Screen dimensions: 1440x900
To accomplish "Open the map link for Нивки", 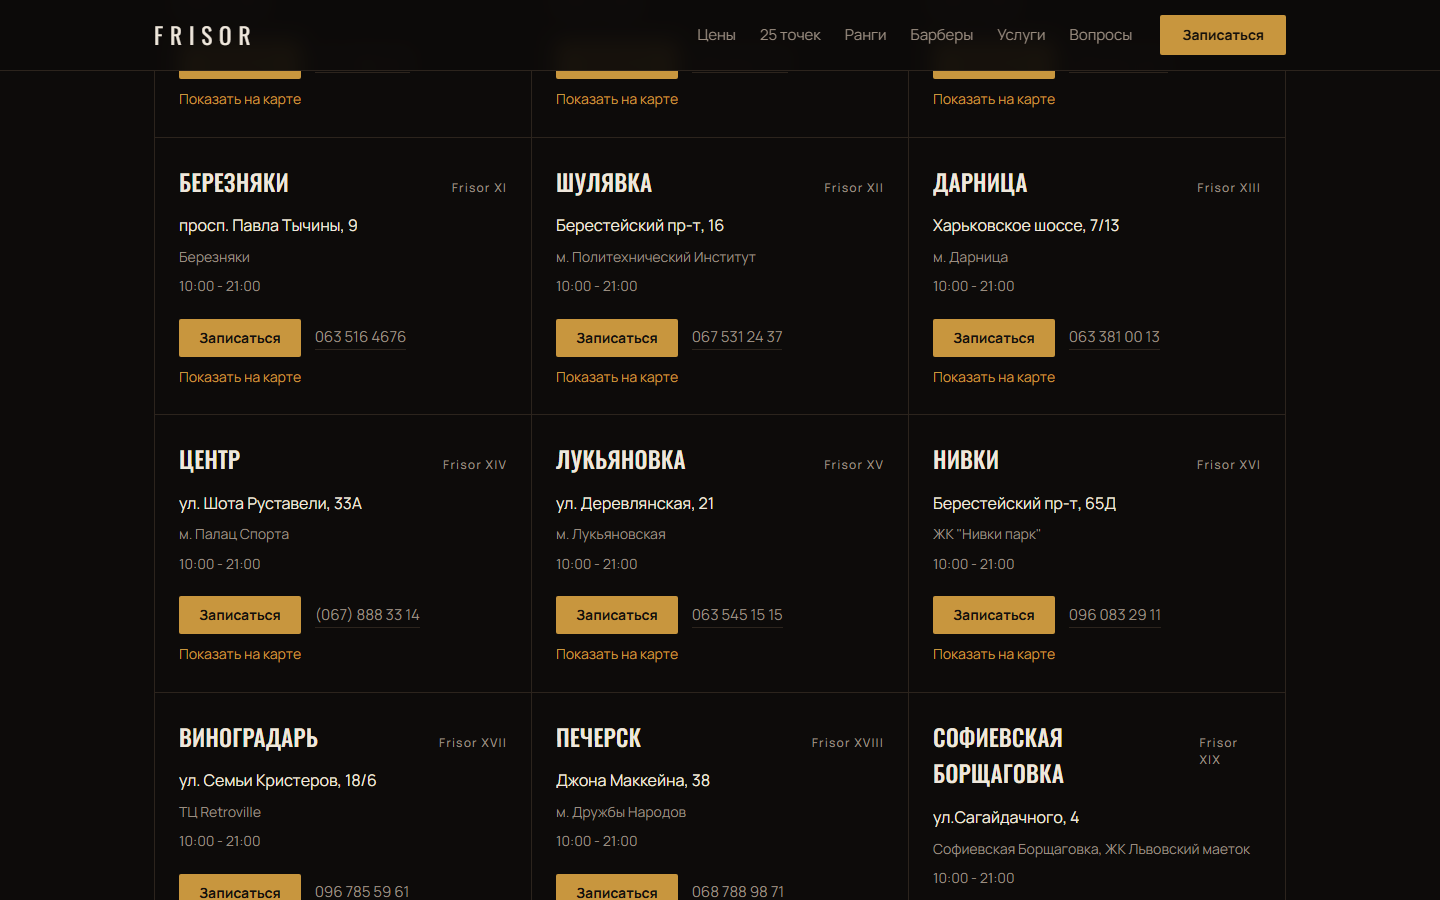I will pyautogui.click(x=994, y=654).
